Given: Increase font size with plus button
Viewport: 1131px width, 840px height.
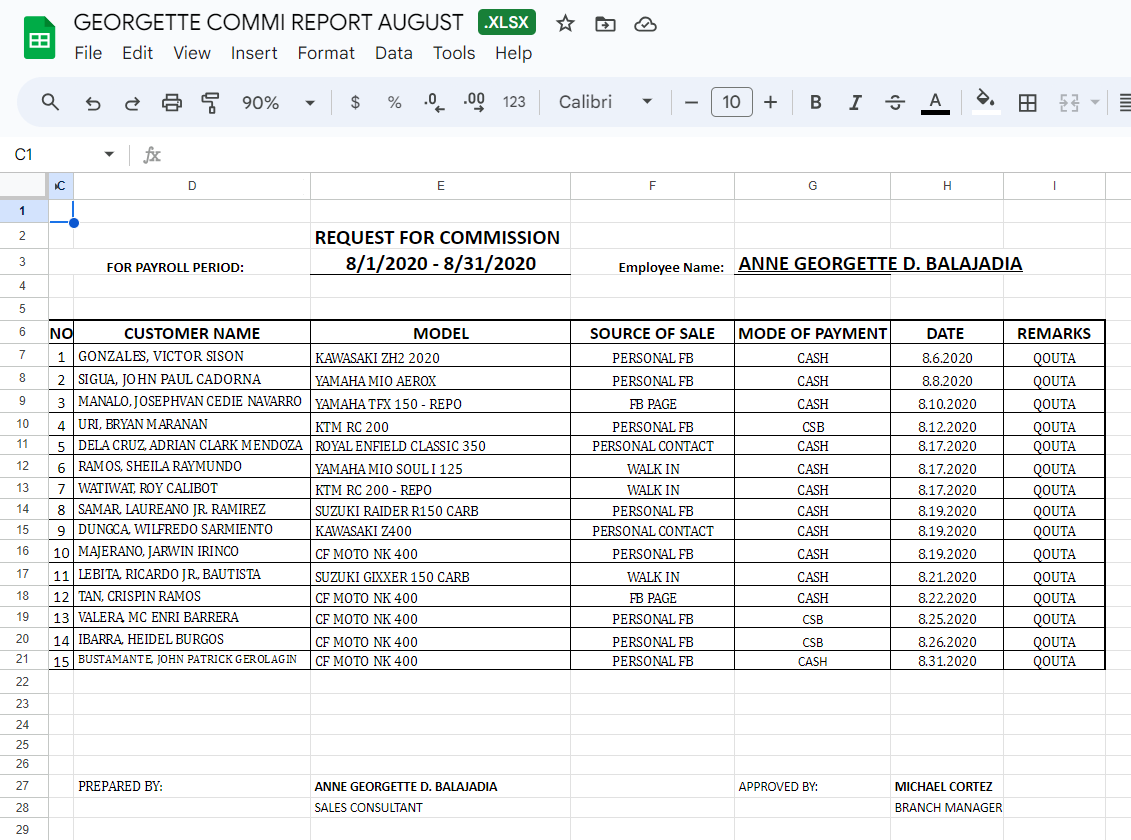Looking at the screenshot, I should point(770,102).
